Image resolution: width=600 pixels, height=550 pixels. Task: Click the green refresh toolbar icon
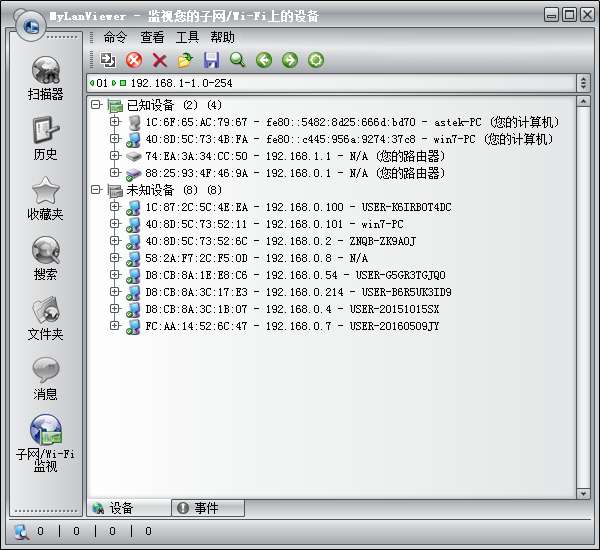[315, 61]
